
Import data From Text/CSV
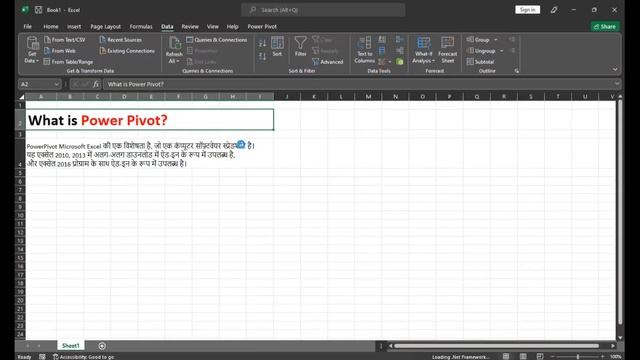[64, 40]
